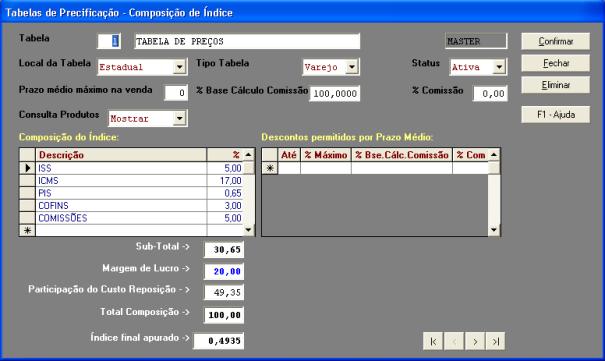Select the ISS row marker arrow
The width and height of the screenshot is (605, 361).
pos(27,168)
